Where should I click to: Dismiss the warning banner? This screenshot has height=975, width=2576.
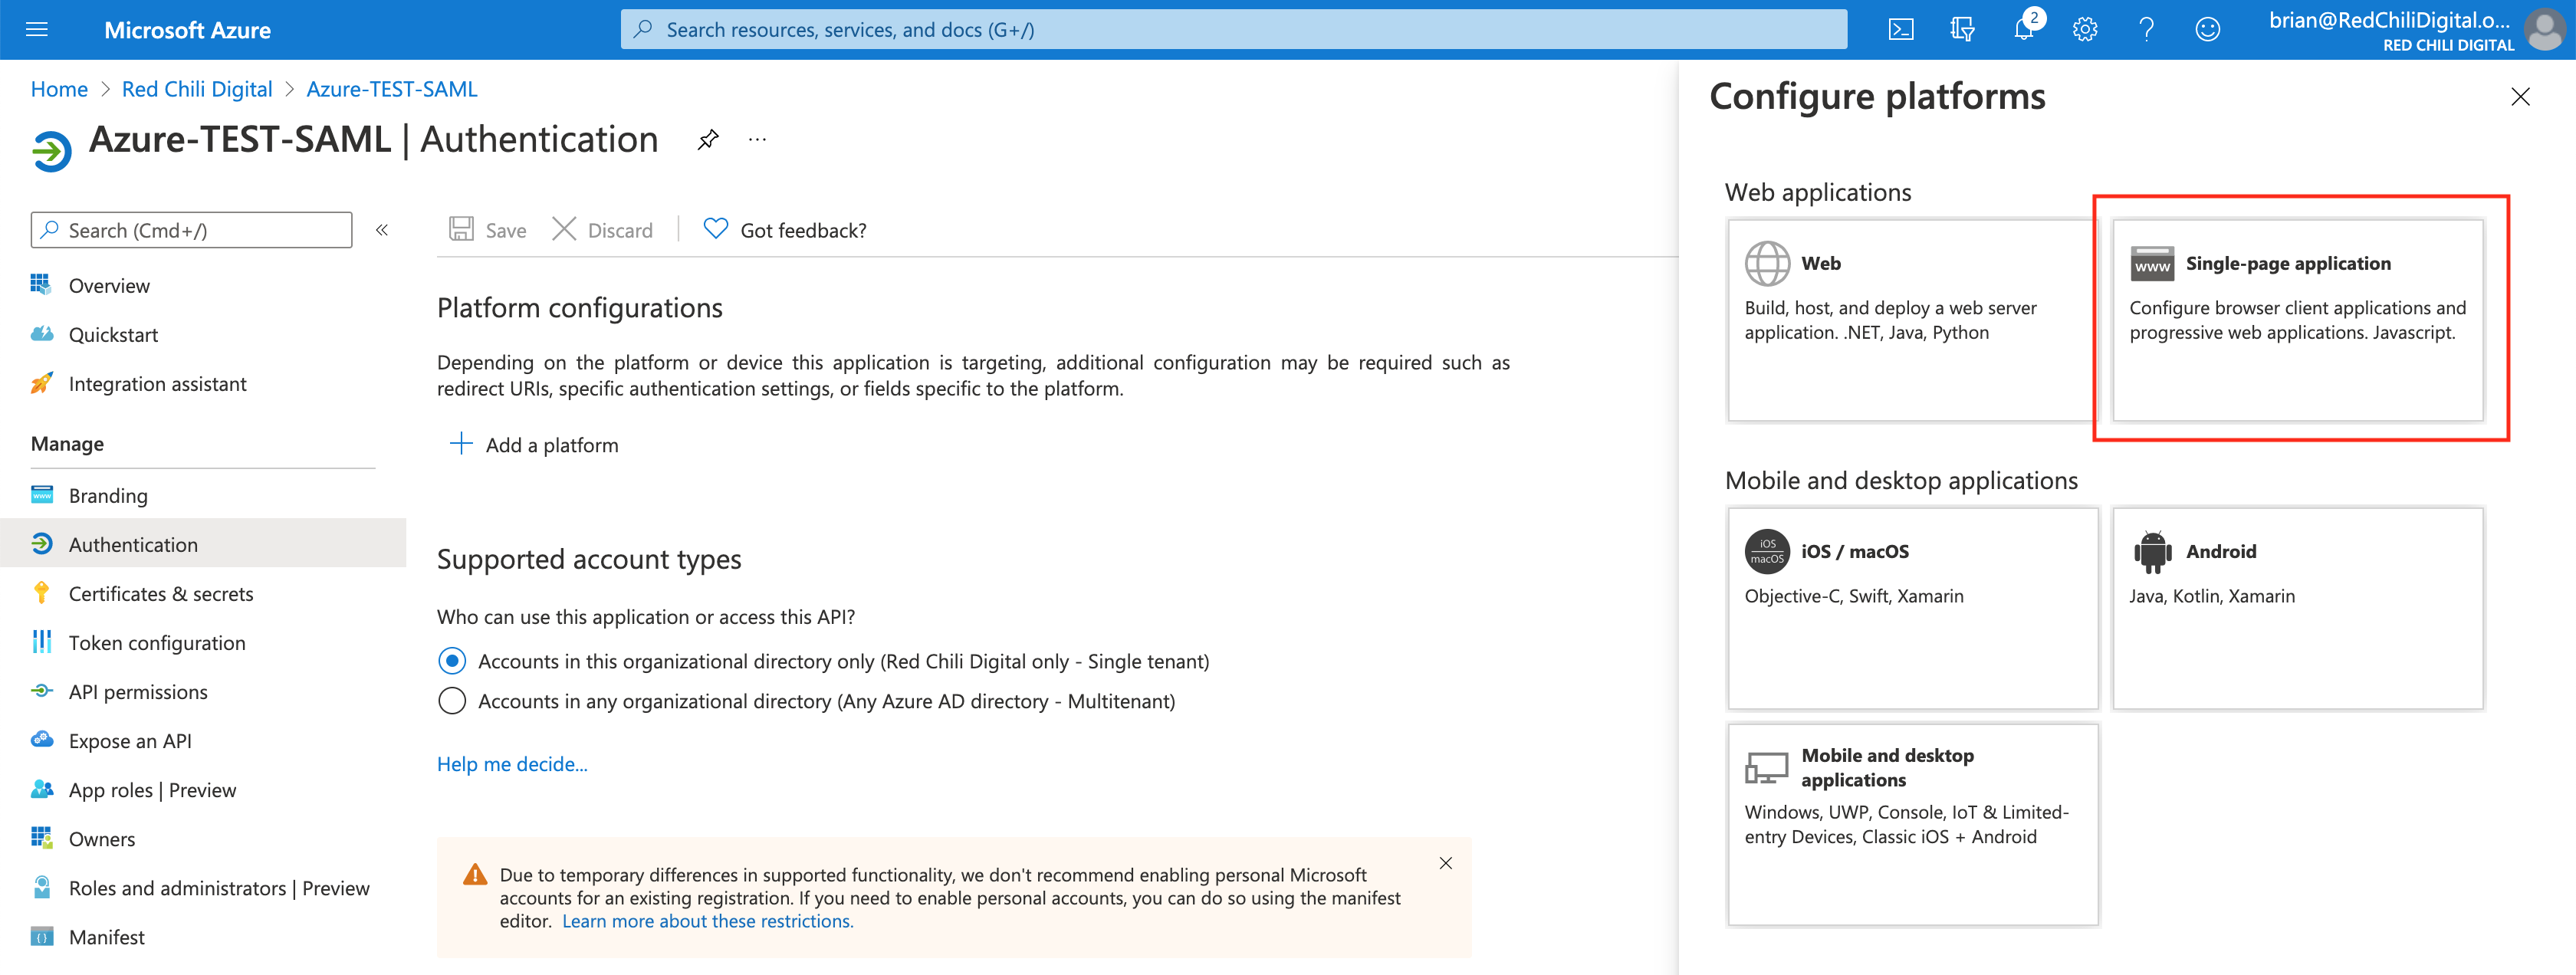(1446, 863)
